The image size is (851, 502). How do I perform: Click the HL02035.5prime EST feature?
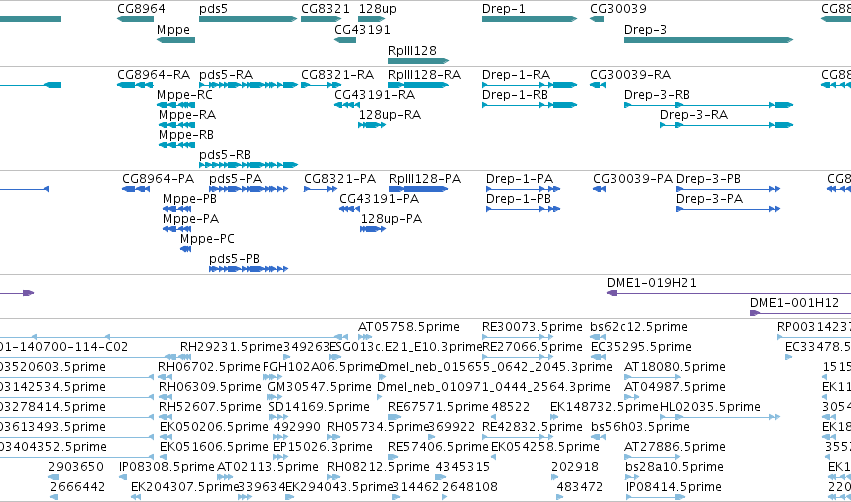[720, 417]
